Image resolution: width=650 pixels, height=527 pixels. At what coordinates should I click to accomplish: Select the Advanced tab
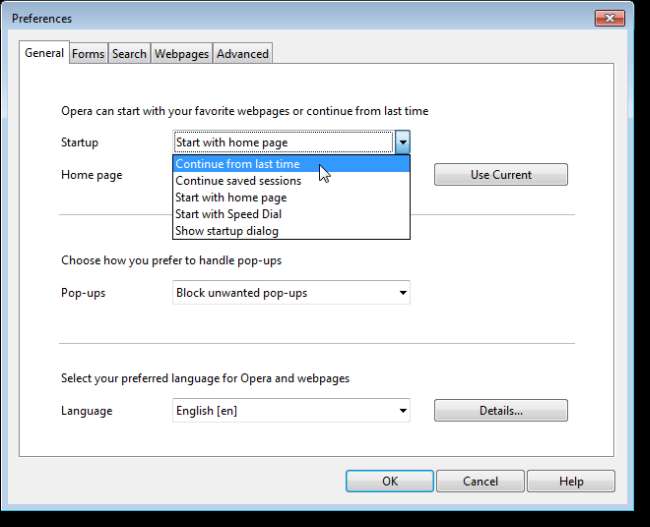coord(243,54)
